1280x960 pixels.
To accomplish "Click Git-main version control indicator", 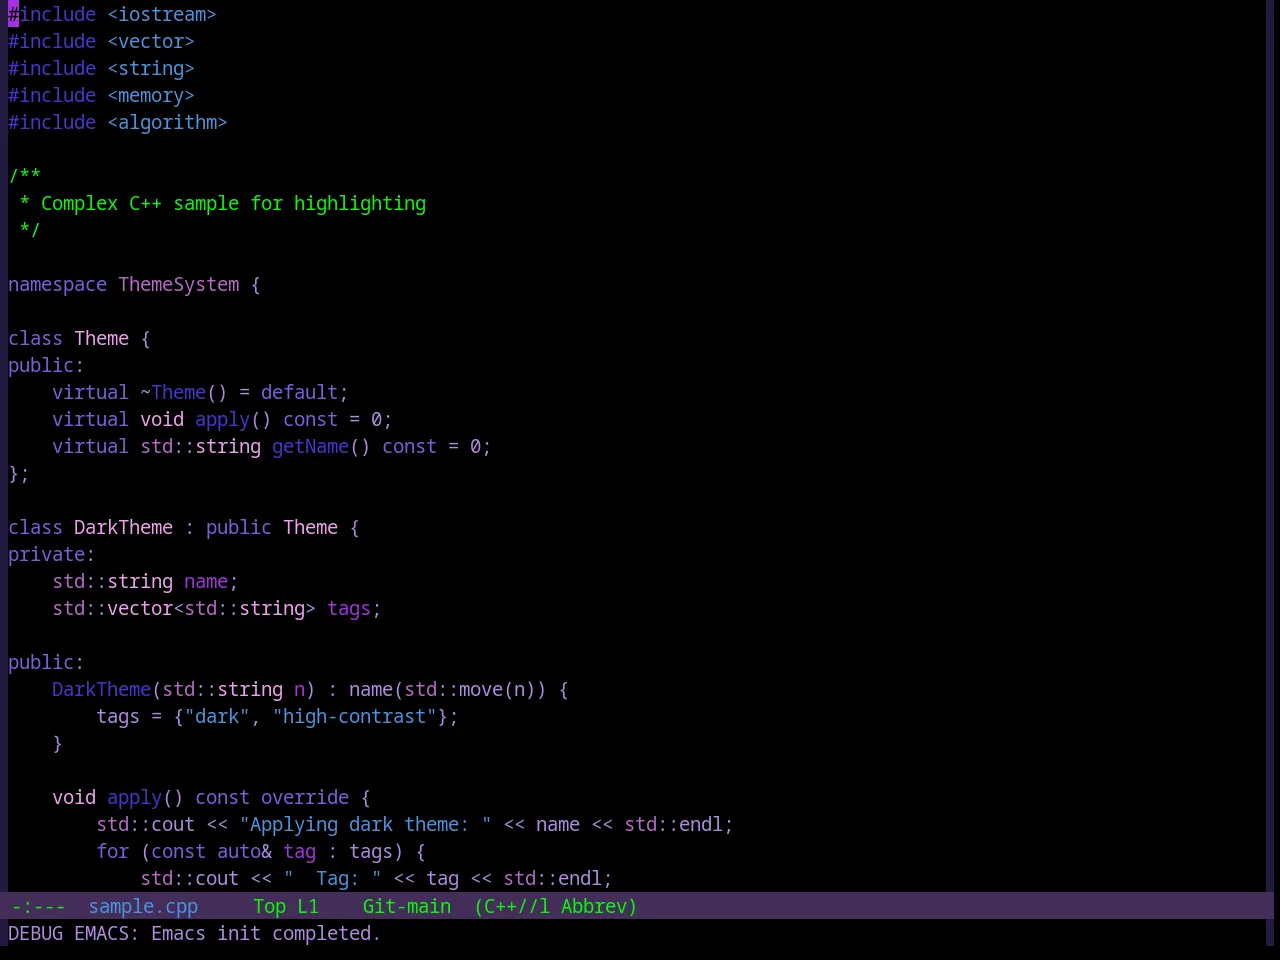I will [x=407, y=906].
